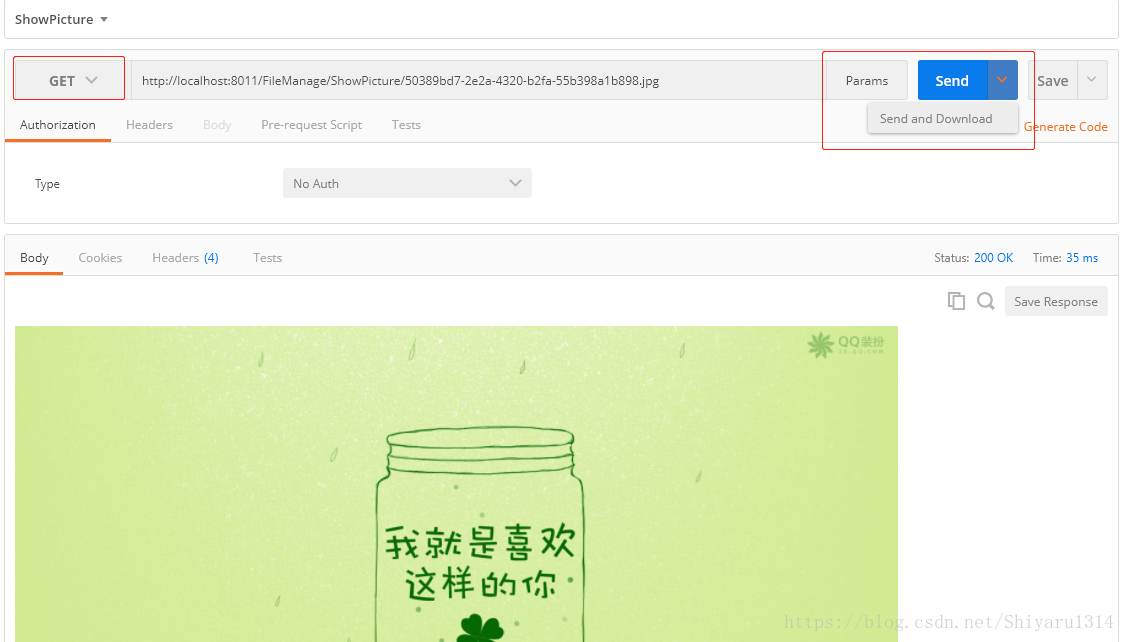The height and width of the screenshot is (642, 1125).
Task: Click the returned jar image preview
Action: (x=456, y=484)
